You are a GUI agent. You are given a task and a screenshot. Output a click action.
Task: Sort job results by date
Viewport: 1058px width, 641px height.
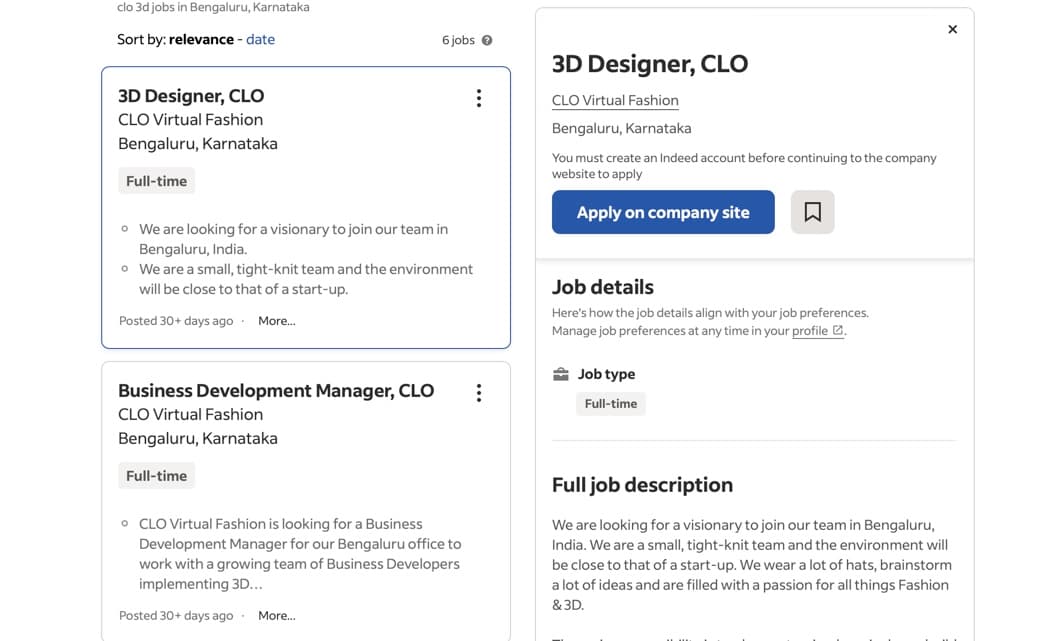(x=259, y=39)
